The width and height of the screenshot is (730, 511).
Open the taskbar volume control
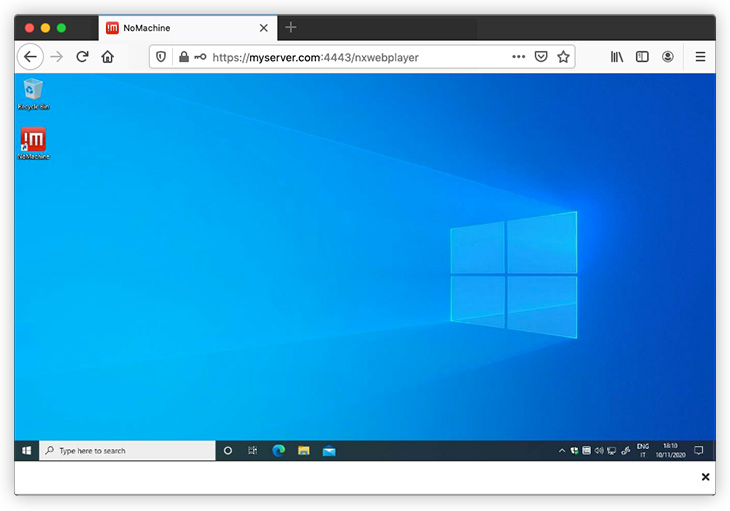coord(598,451)
